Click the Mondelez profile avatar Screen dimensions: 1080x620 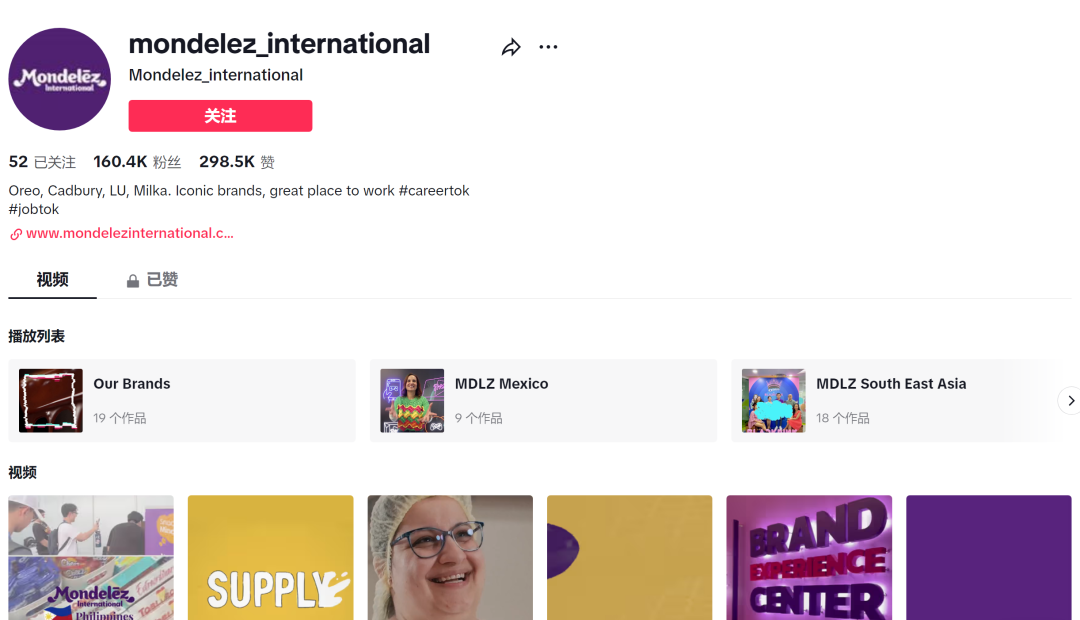pos(60,79)
